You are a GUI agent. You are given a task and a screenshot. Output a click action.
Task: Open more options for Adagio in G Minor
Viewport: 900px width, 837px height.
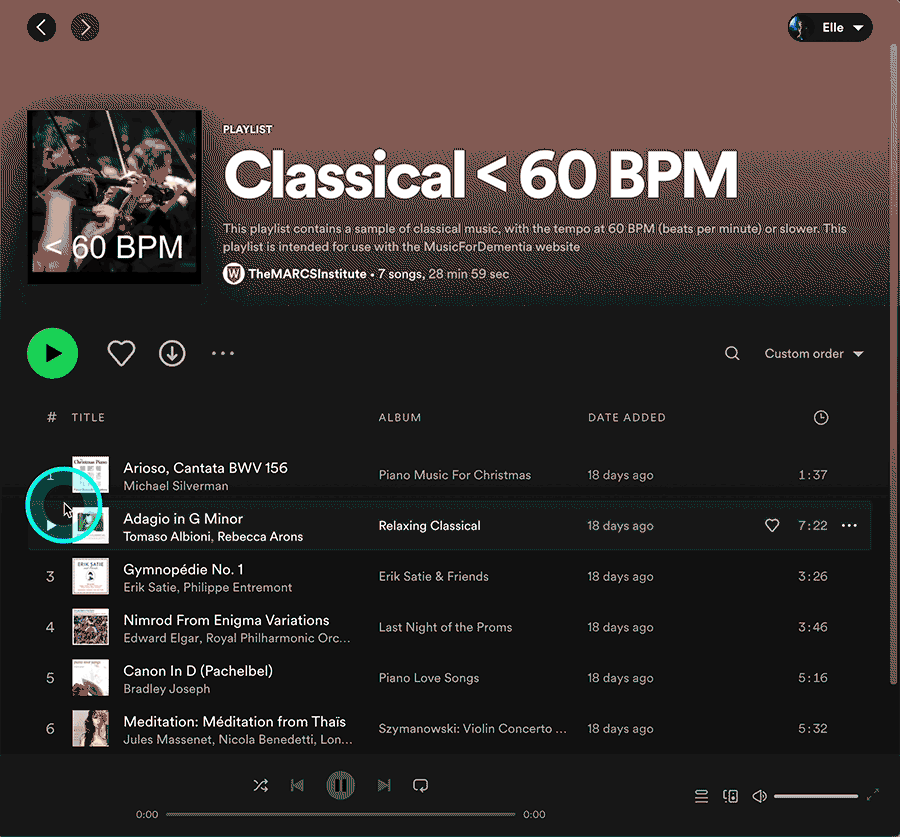(849, 526)
